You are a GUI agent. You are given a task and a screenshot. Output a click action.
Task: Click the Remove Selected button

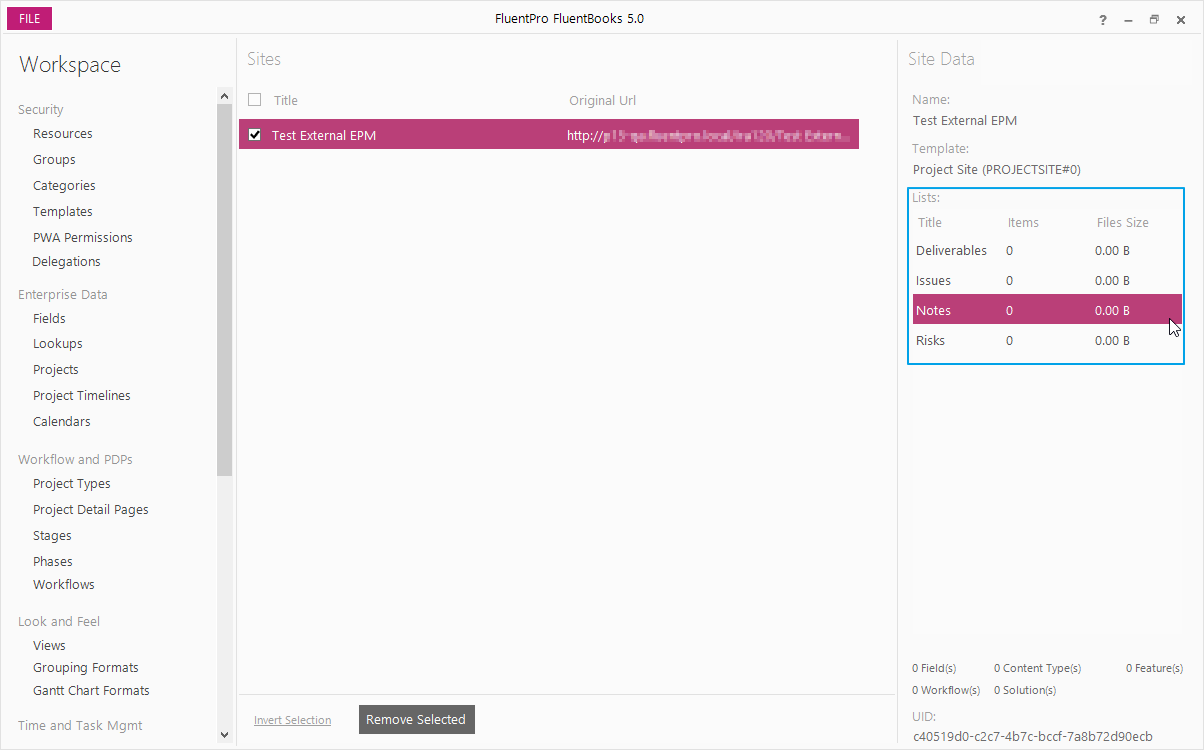(416, 720)
